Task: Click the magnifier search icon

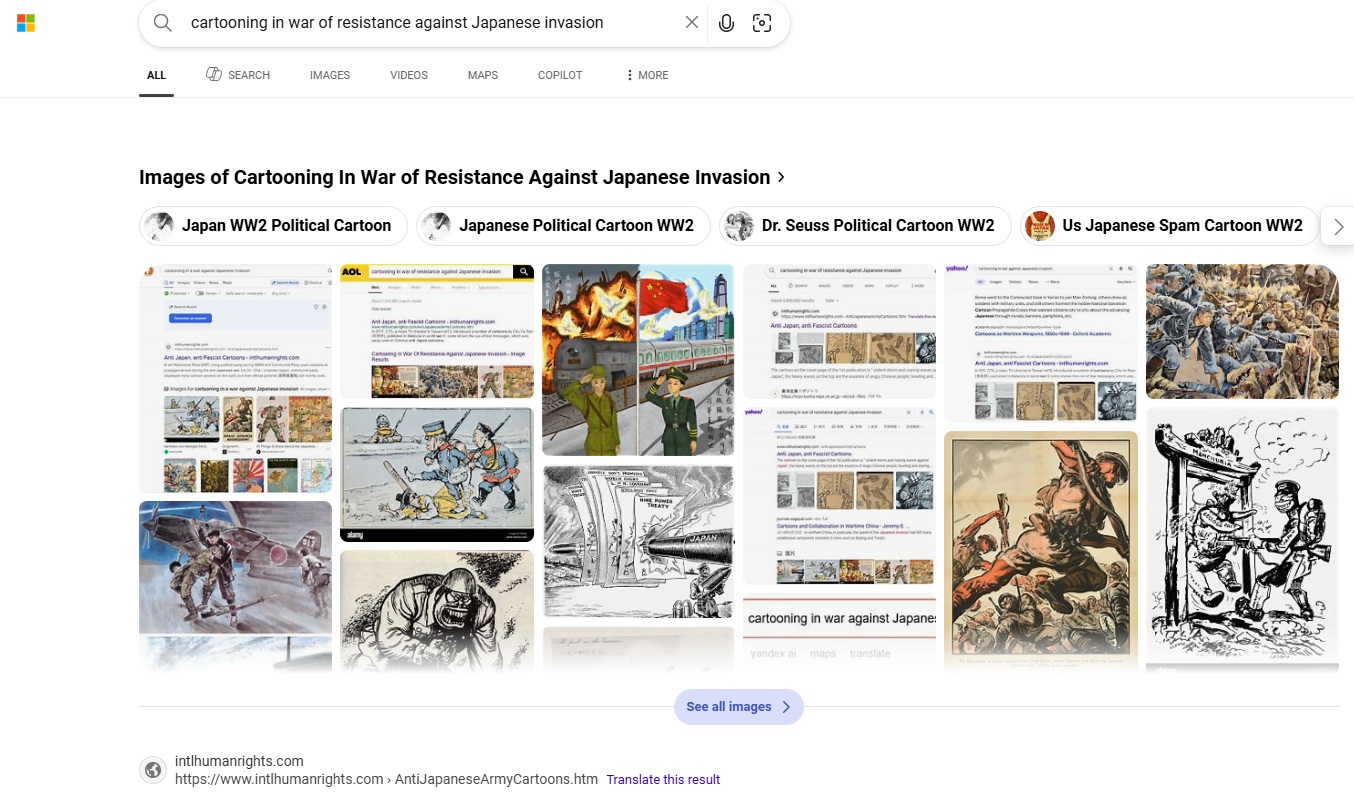Action: click(x=163, y=23)
